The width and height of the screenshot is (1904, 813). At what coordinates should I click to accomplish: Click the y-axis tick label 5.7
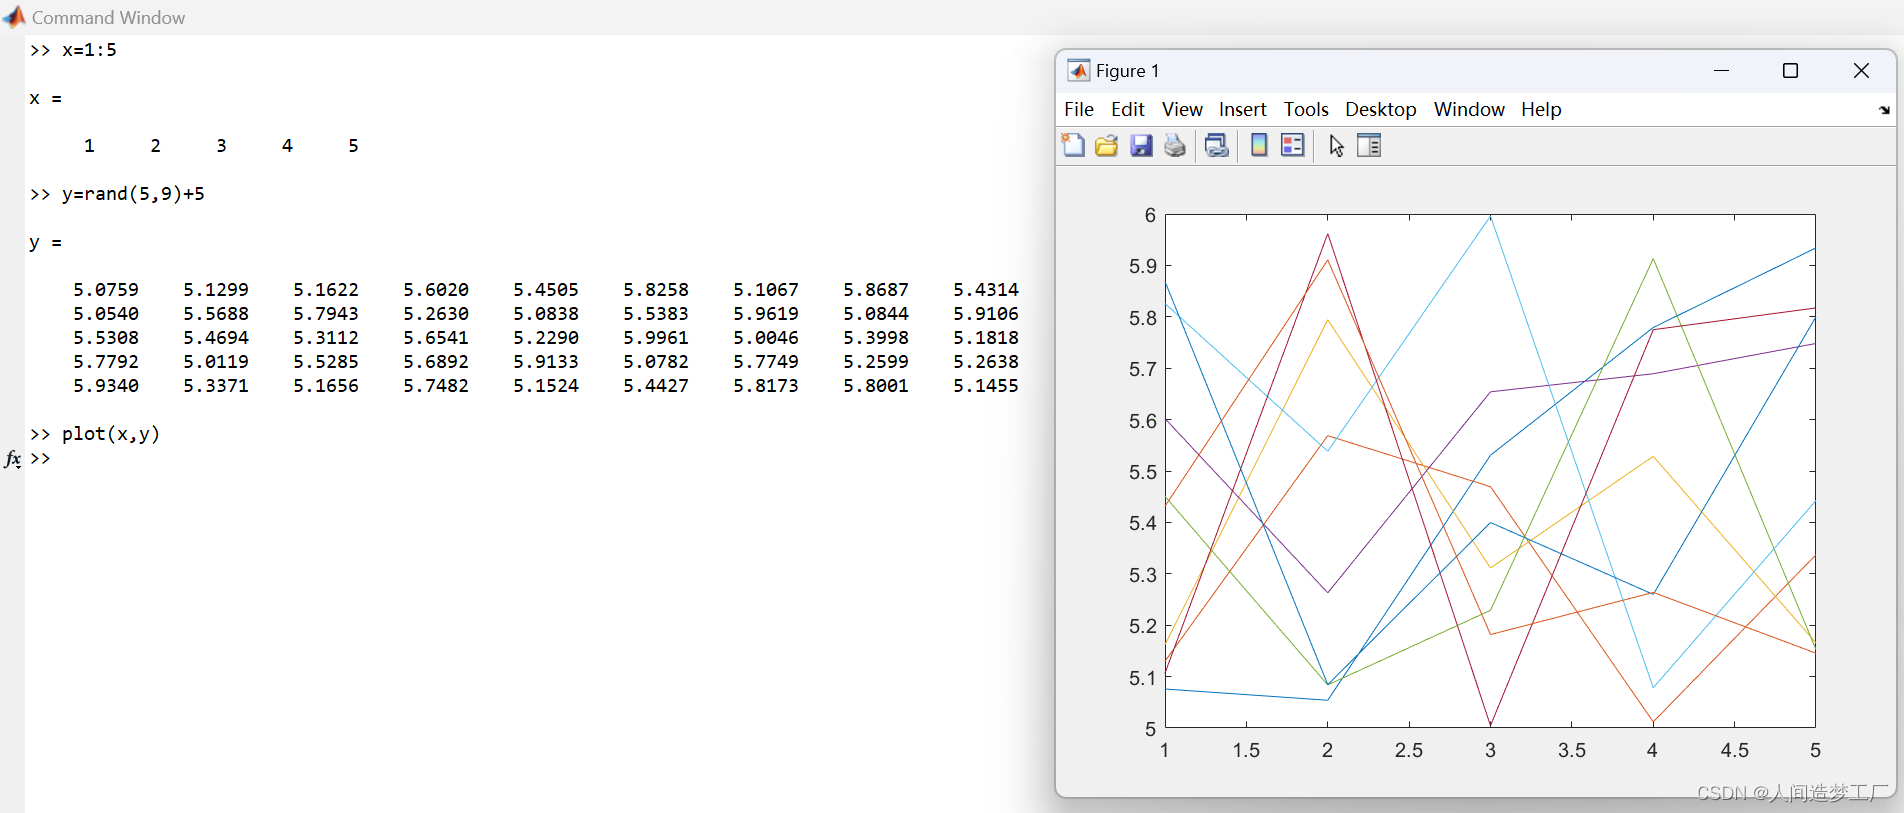[x=1142, y=370]
